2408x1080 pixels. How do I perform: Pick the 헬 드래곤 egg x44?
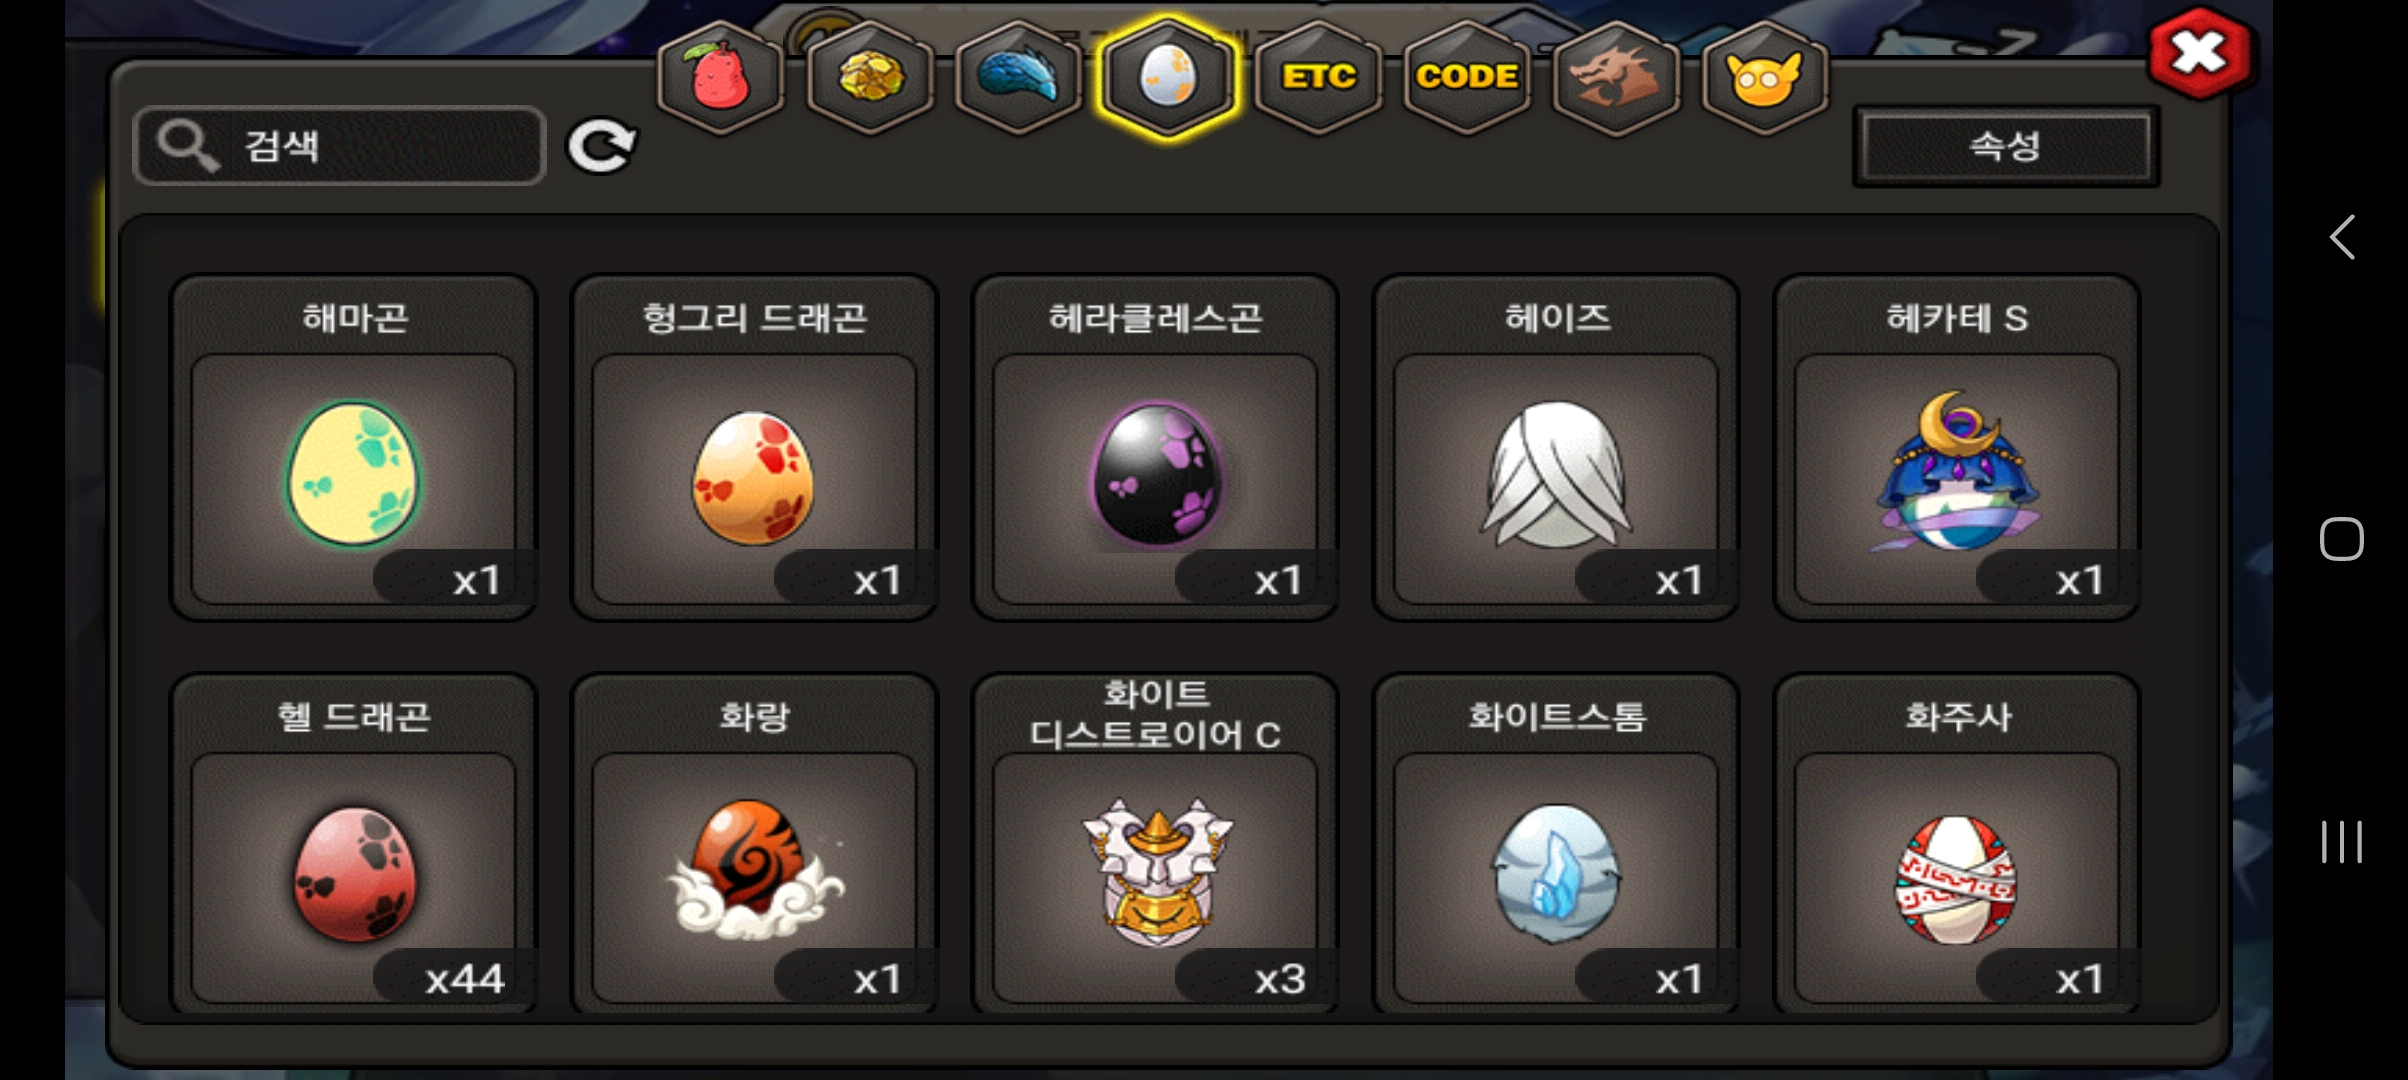354,845
